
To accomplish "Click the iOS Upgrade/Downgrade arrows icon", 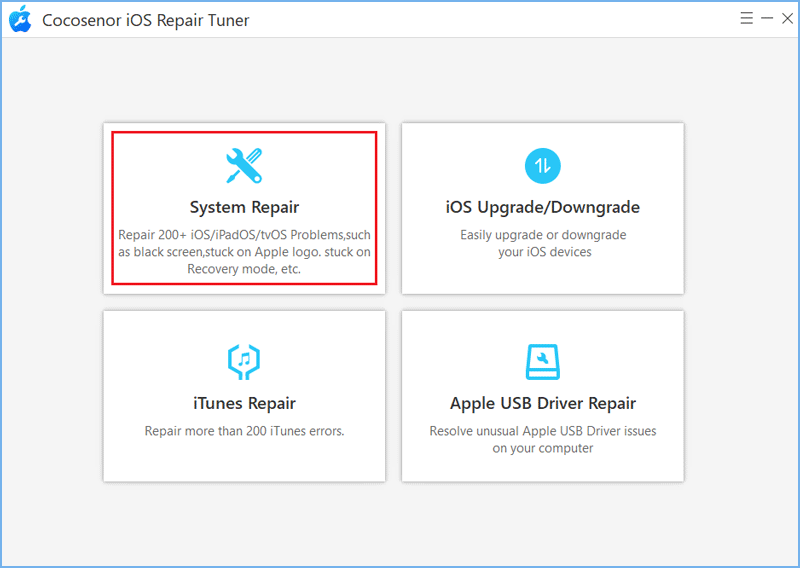I will (x=542, y=165).
